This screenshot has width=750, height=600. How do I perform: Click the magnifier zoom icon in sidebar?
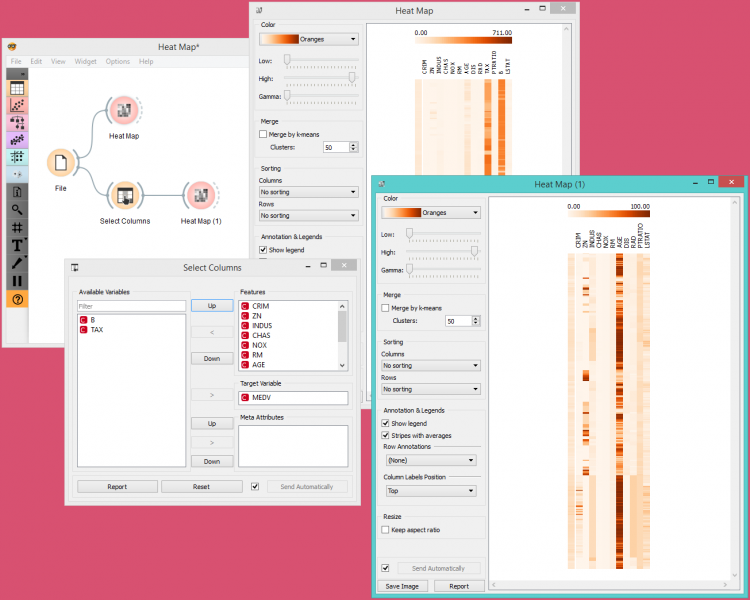[17, 209]
